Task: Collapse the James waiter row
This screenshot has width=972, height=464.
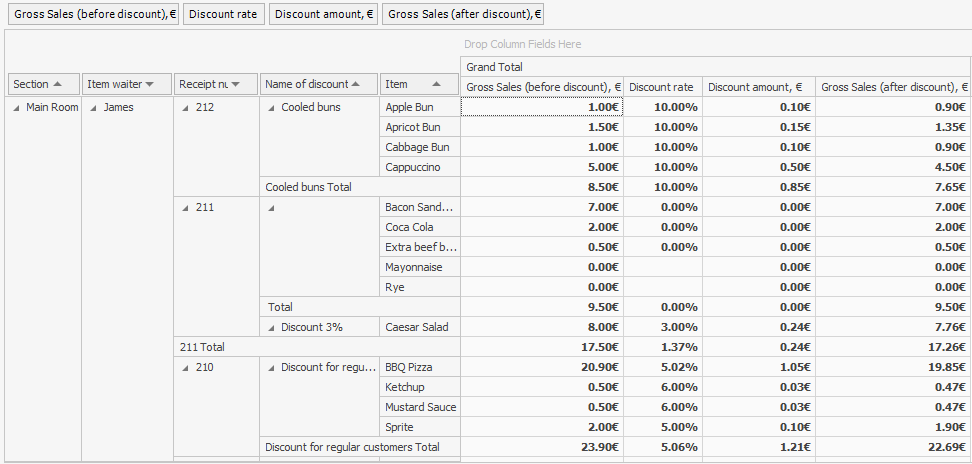Action: coord(93,107)
